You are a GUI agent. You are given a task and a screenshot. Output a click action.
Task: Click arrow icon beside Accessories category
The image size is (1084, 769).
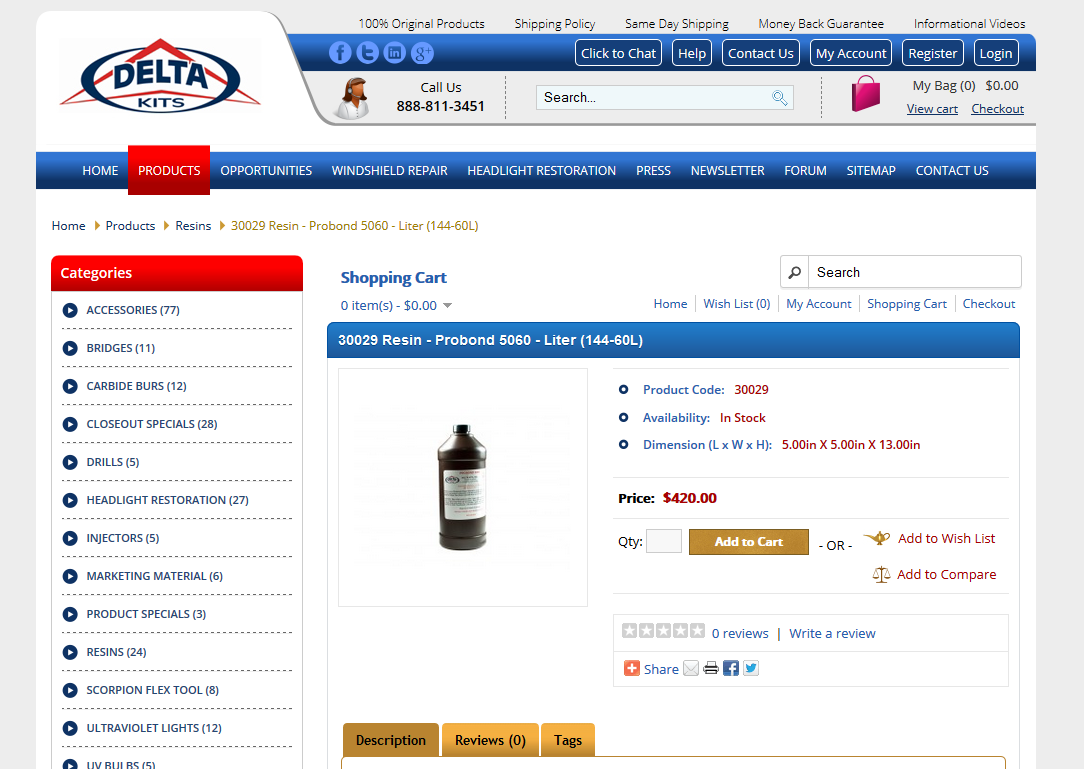tap(70, 310)
